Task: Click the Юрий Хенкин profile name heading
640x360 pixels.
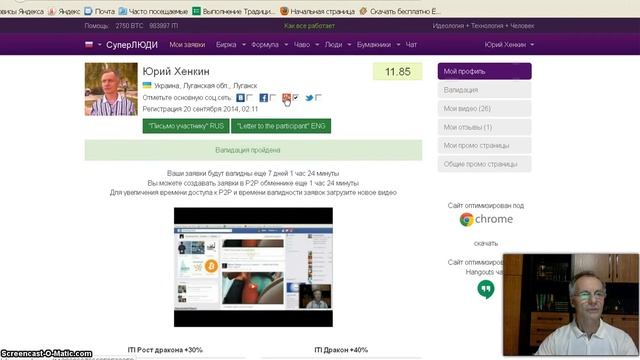Action: click(176, 71)
